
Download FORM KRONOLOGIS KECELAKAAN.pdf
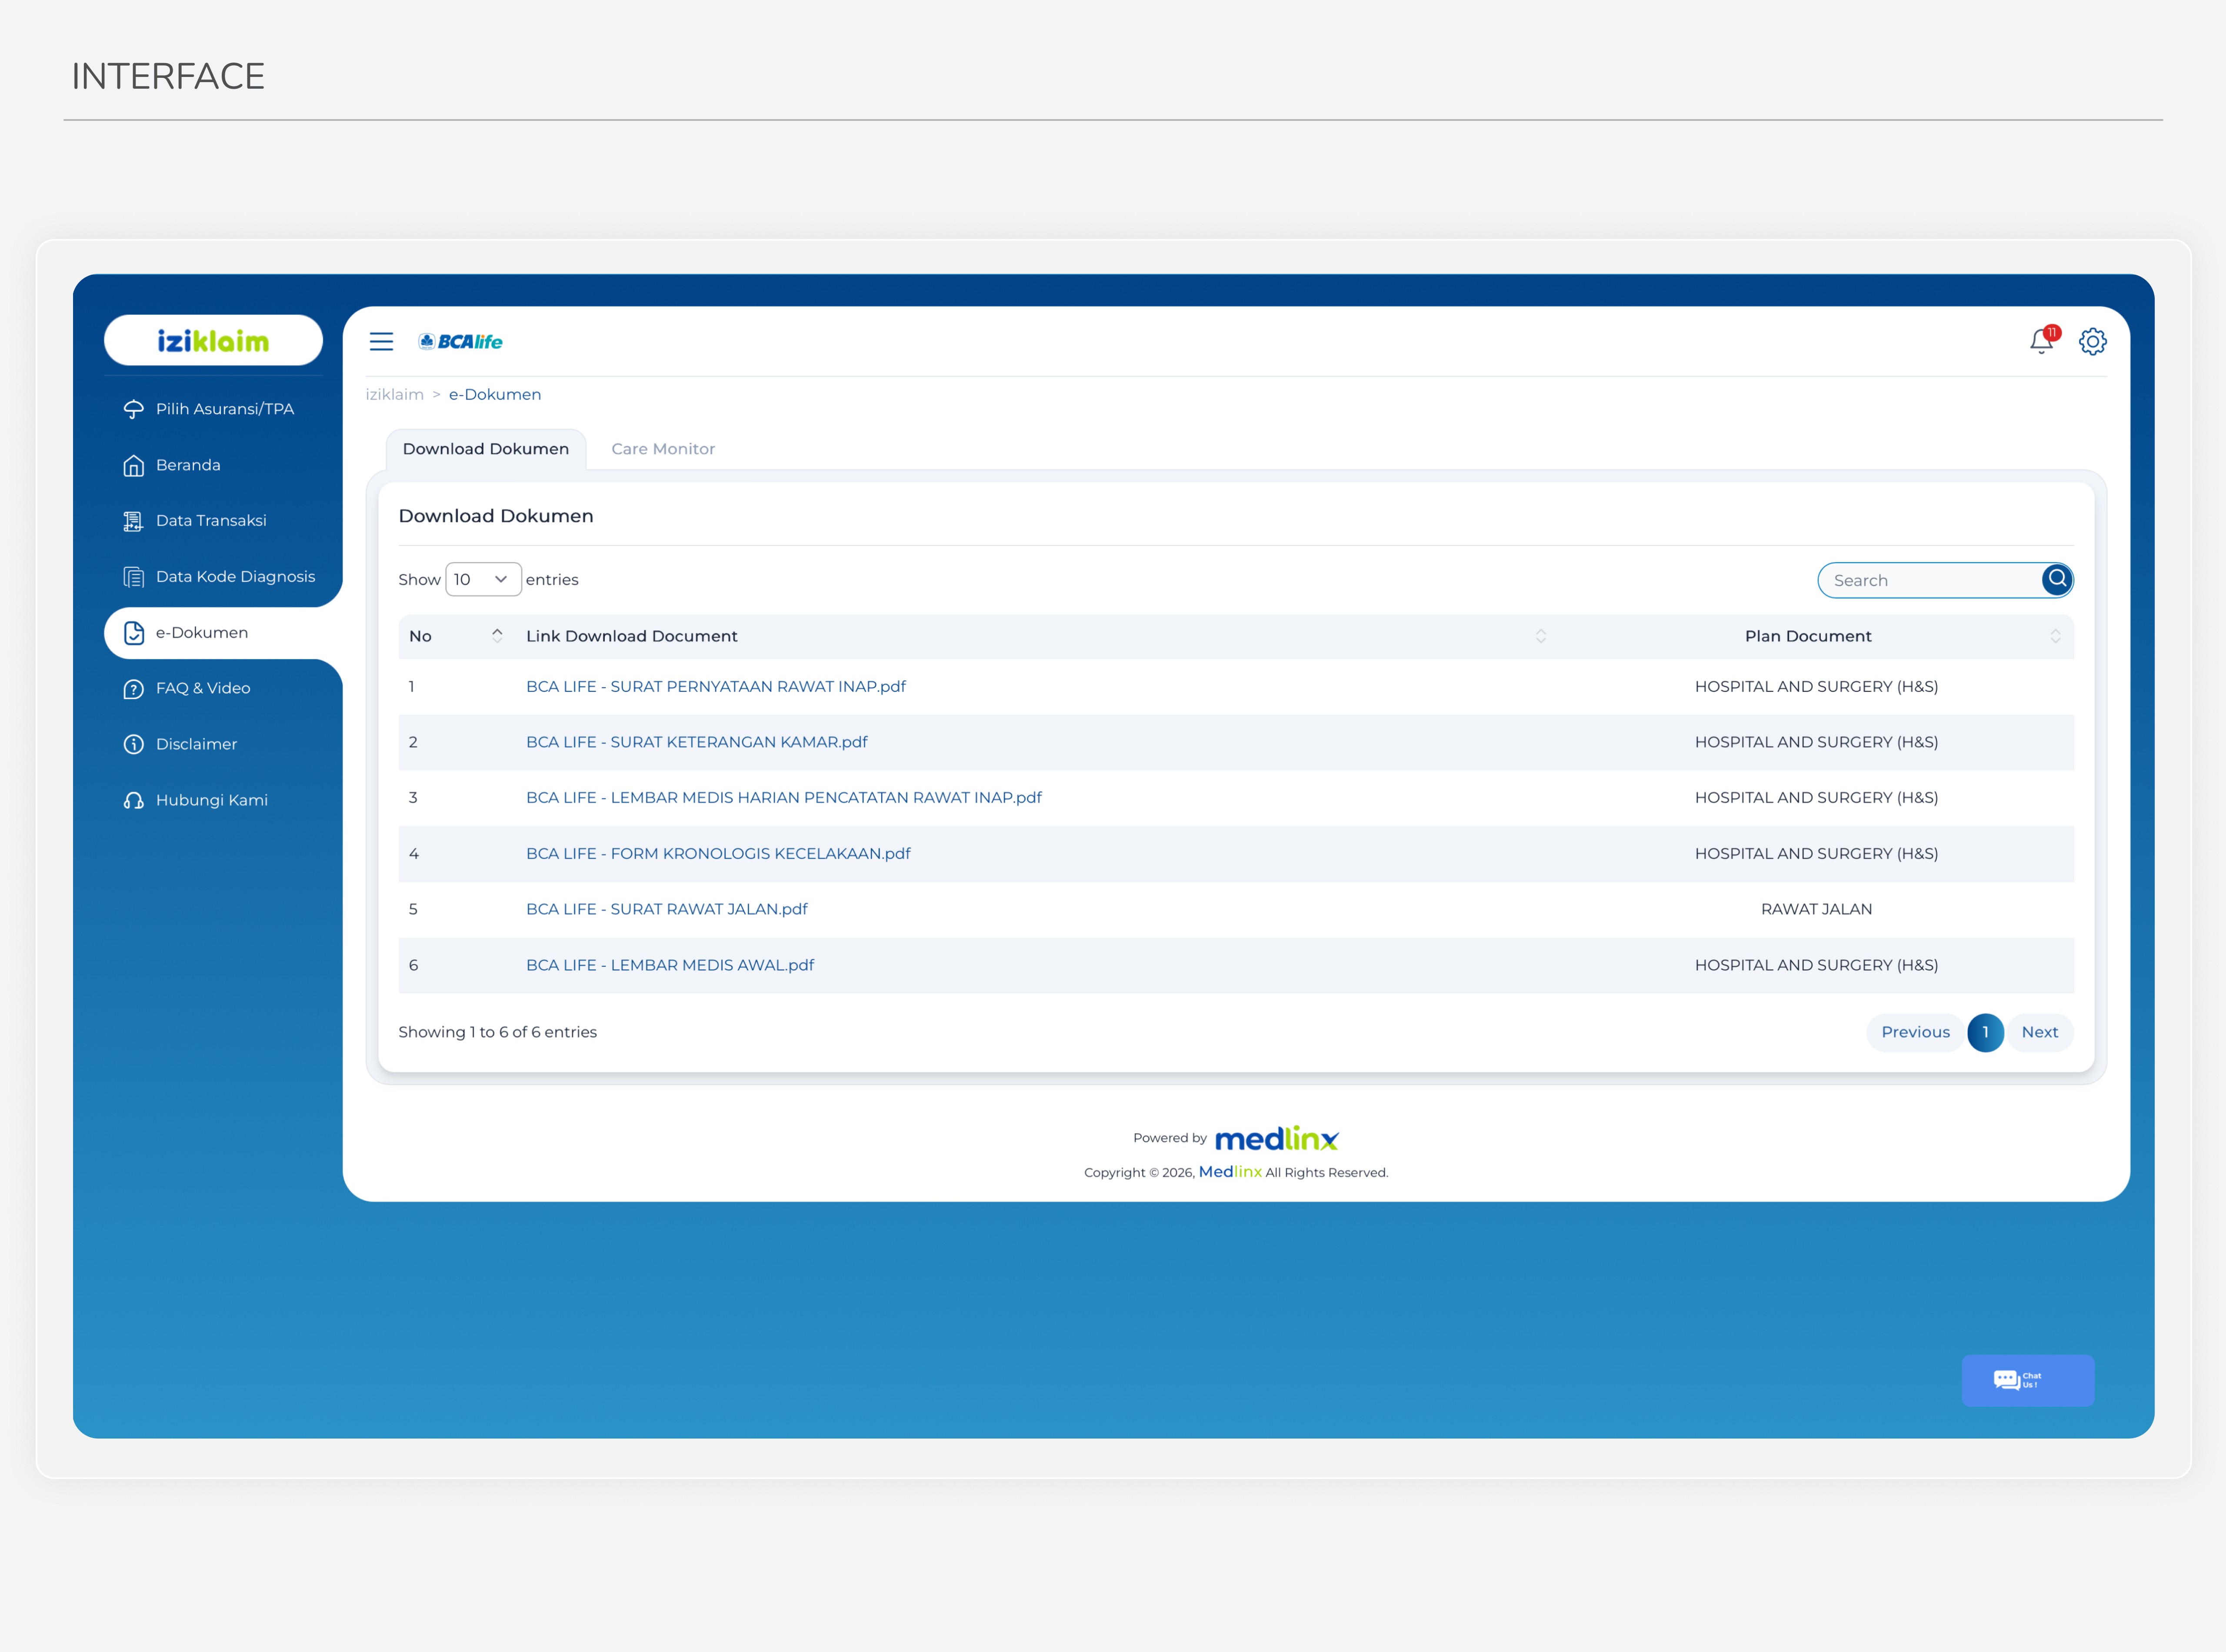(718, 854)
